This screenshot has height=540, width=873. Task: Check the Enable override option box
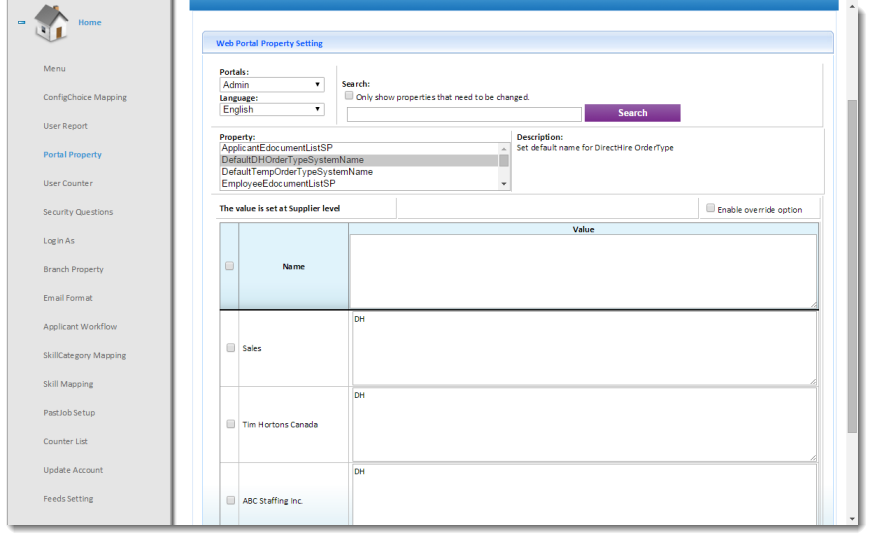click(710, 209)
